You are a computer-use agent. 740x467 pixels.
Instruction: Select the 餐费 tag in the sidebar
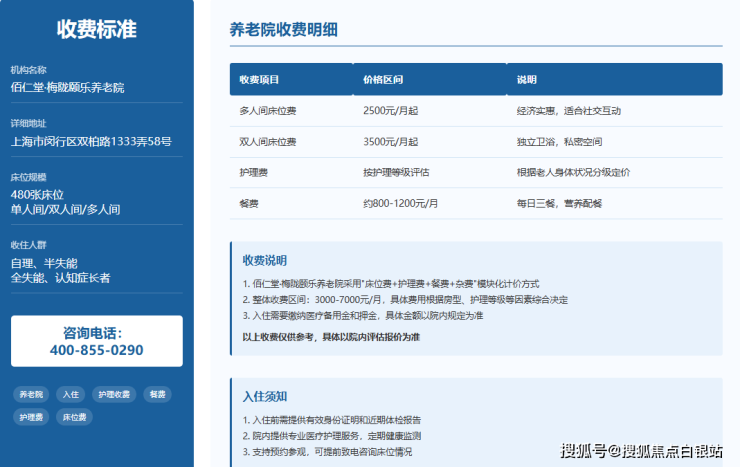click(x=158, y=394)
